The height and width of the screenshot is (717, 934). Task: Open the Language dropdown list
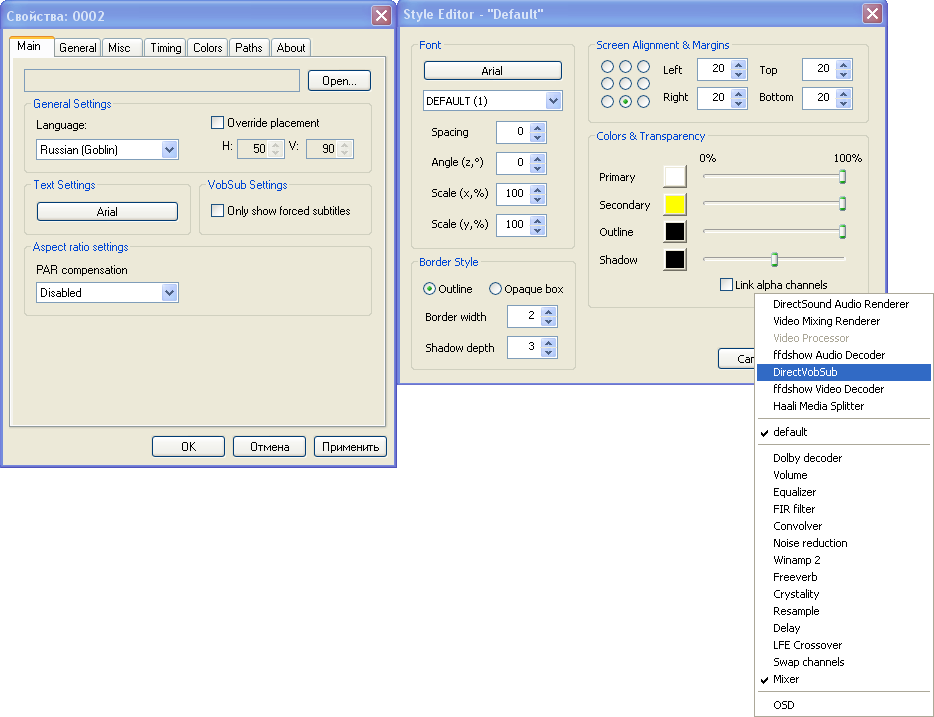pos(169,150)
